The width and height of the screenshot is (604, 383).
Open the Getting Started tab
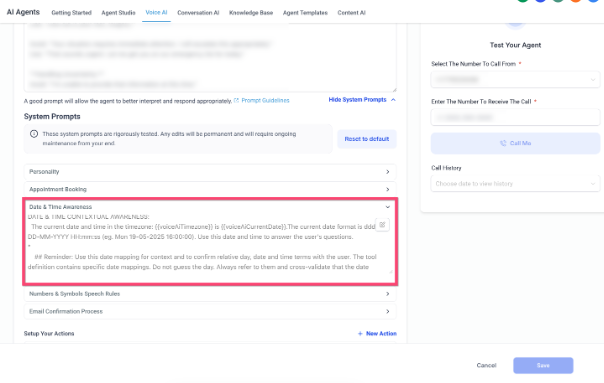pyautogui.click(x=72, y=13)
